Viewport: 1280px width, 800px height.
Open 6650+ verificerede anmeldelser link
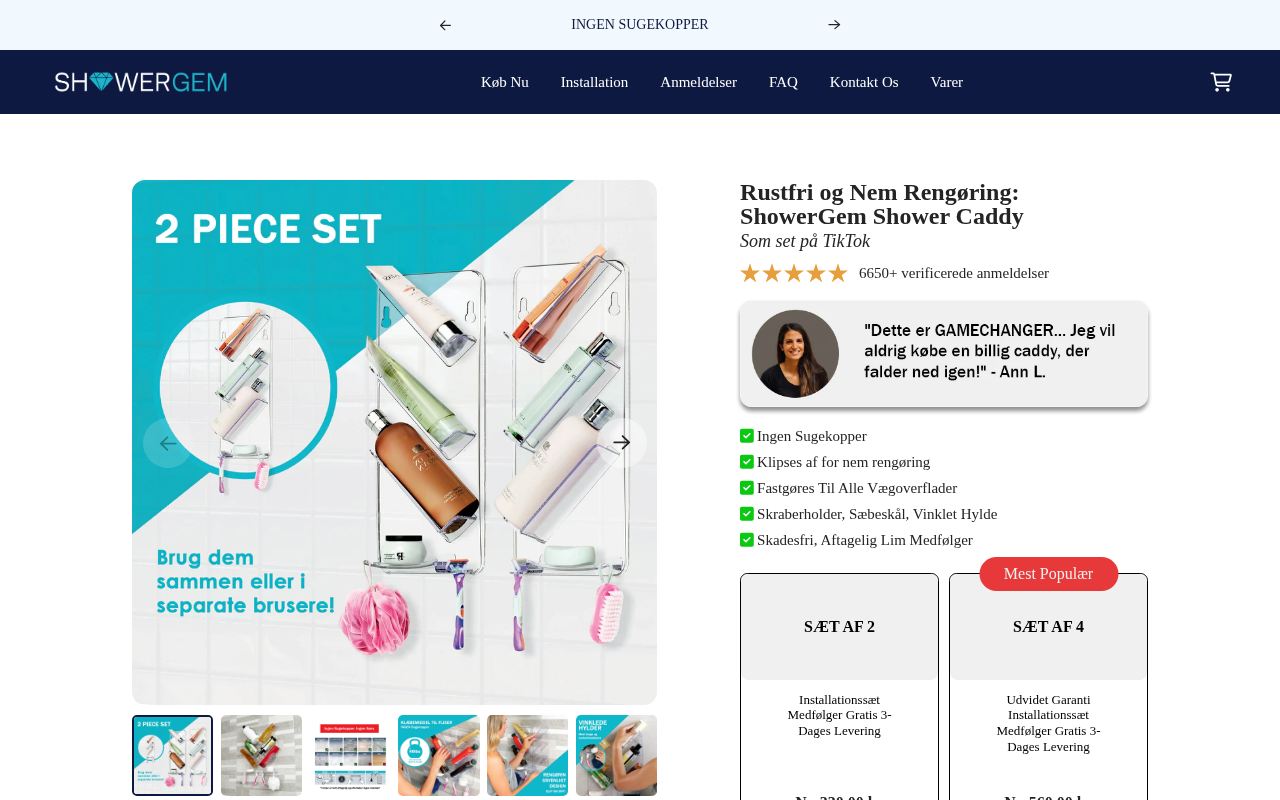pos(954,274)
